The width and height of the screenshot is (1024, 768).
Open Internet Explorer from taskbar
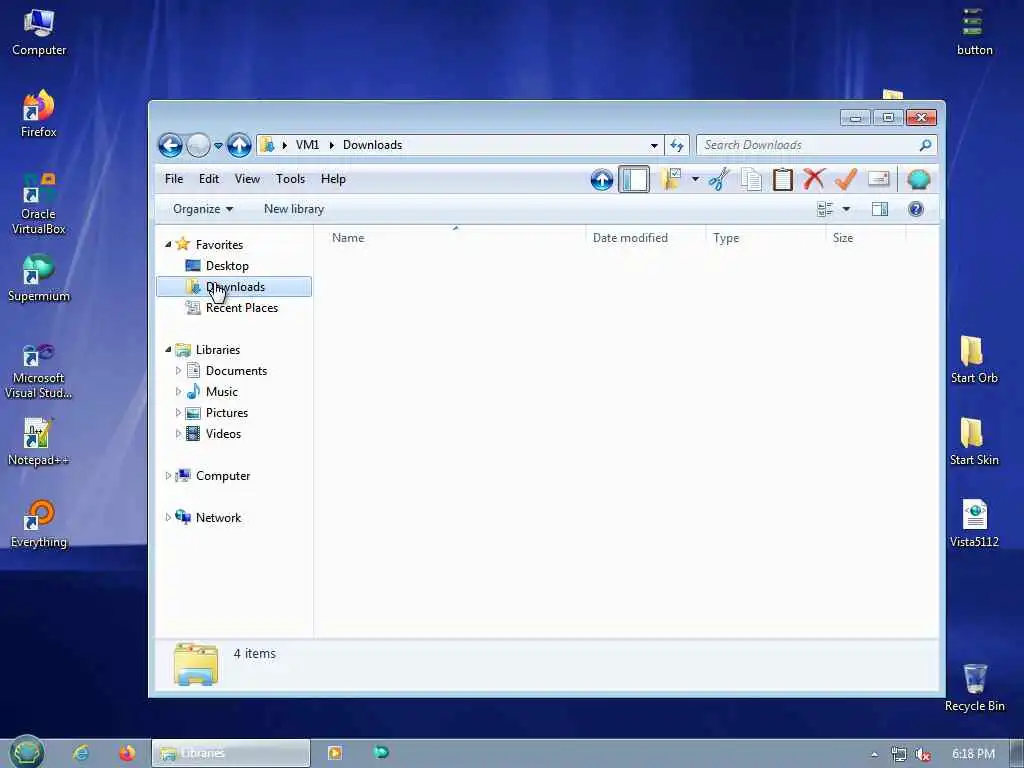pyautogui.click(x=81, y=753)
